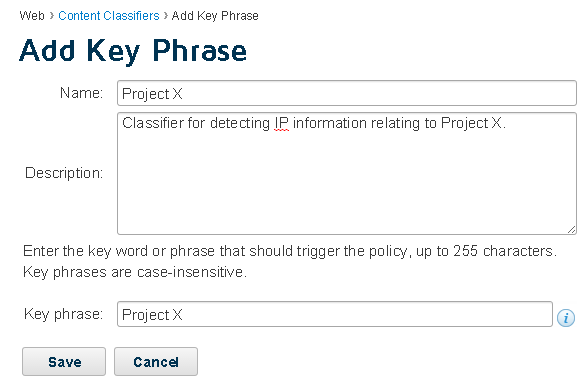This screenshot has height=378, width=577.
Task: Click the case-insensitive note text
Action: 135,272
